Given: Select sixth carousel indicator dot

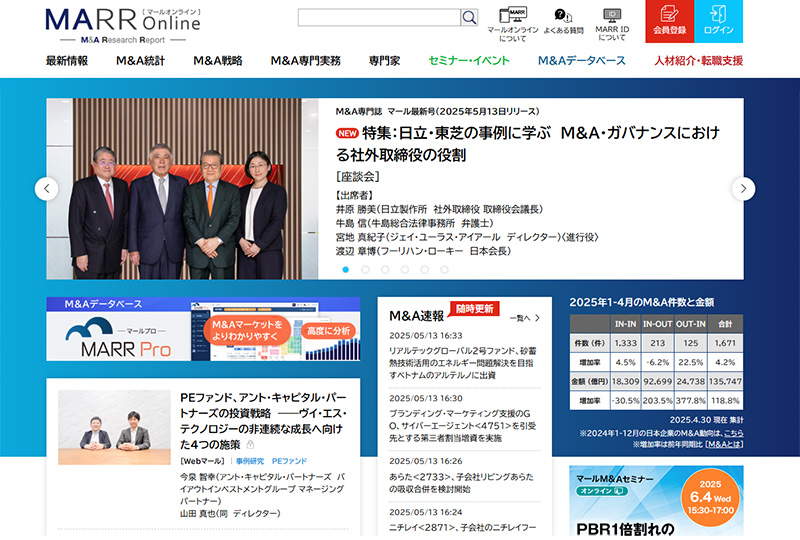Looking at the screenshot, I should point(444,269).
